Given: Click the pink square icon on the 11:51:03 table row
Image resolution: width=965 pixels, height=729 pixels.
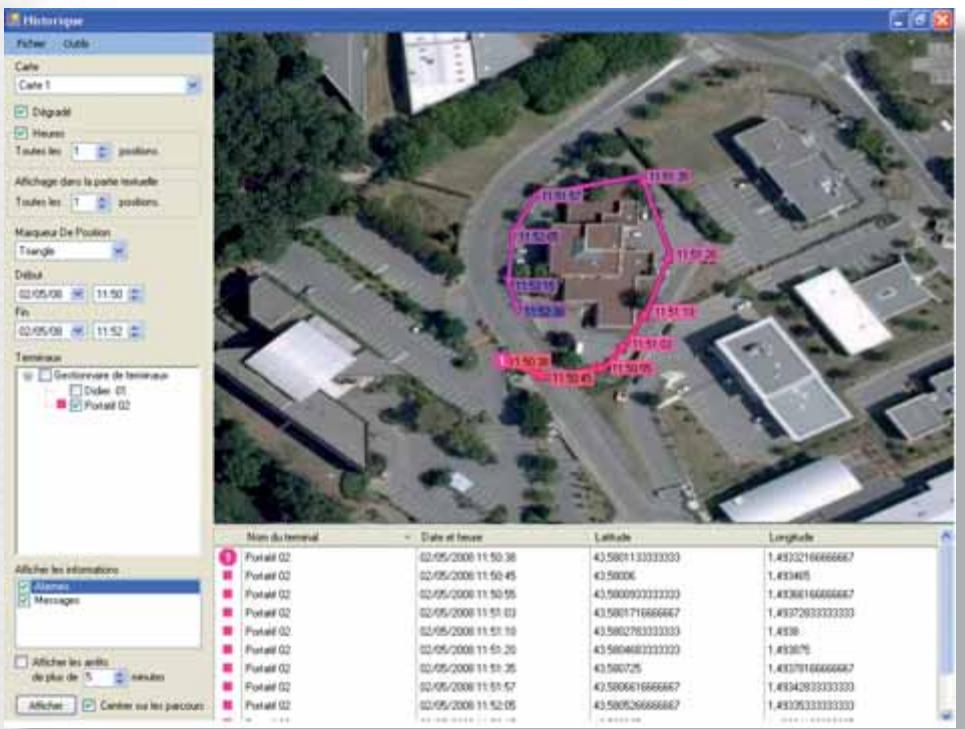Looking at the screenshot, I should [x=228, y=613].
